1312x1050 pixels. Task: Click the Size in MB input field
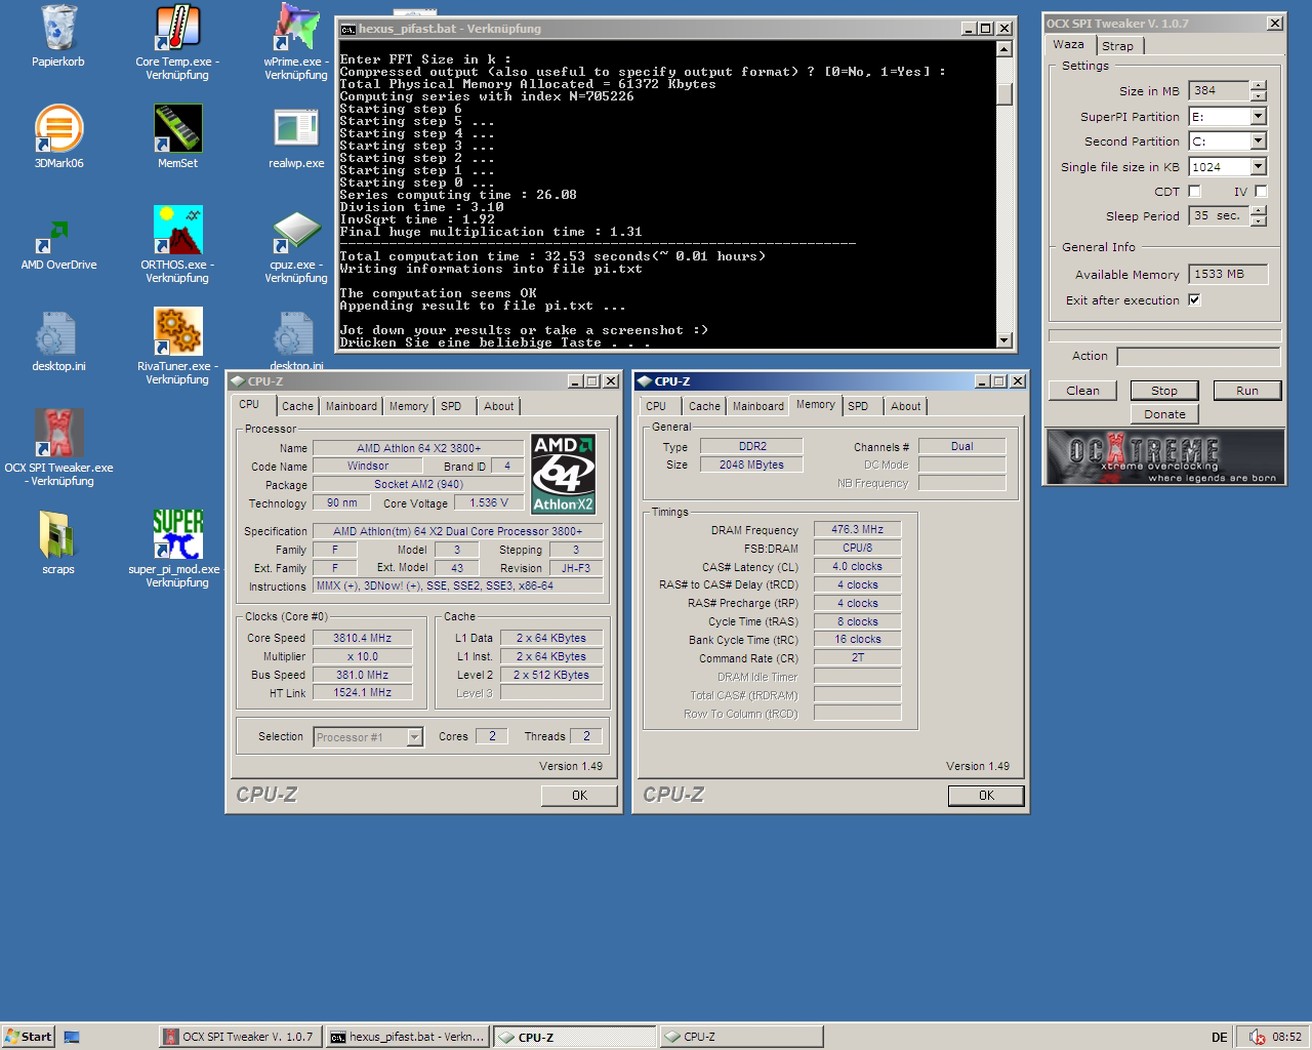[x=1219, y=91]
